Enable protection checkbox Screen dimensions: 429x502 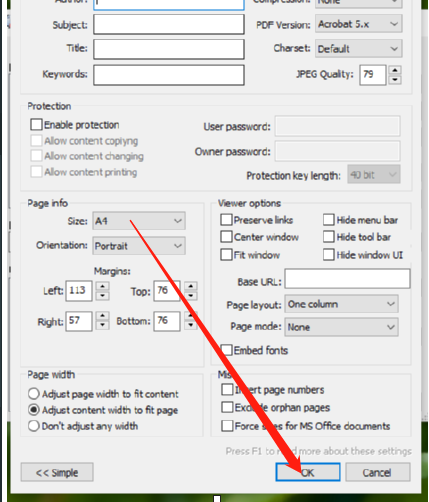(36, 125)
